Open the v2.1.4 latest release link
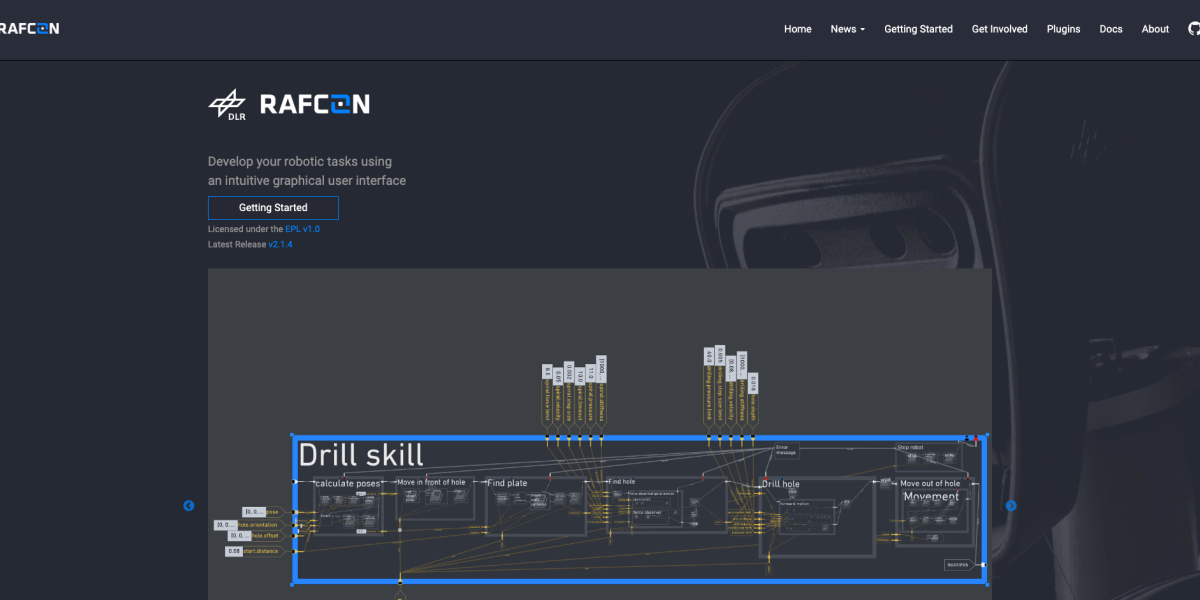 point(280,244)
